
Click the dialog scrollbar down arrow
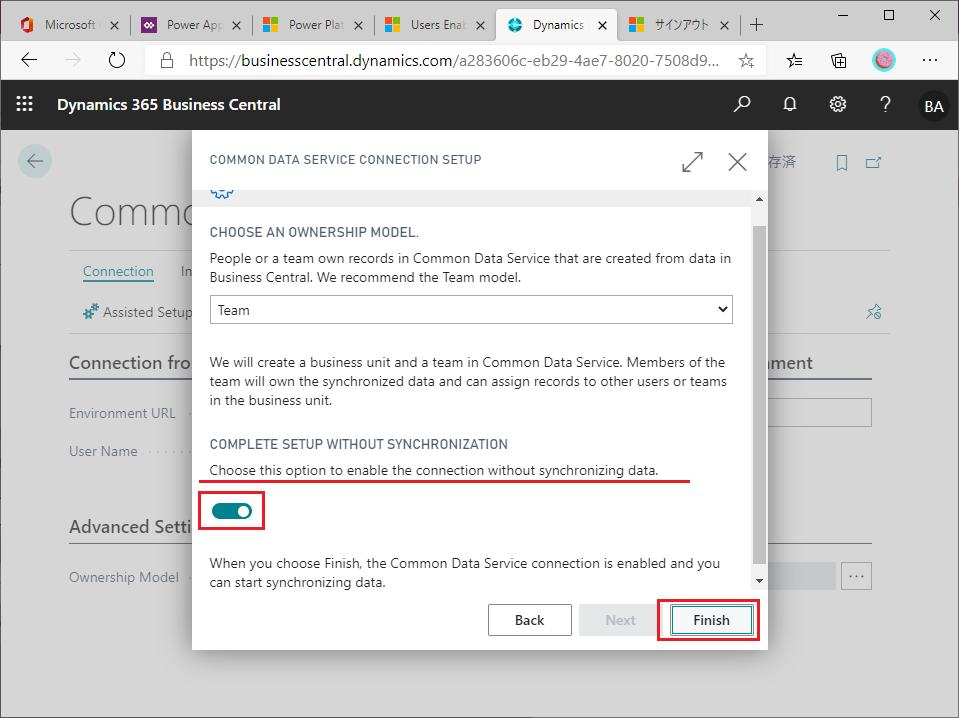pyautogui.click(x=759, y=580)
